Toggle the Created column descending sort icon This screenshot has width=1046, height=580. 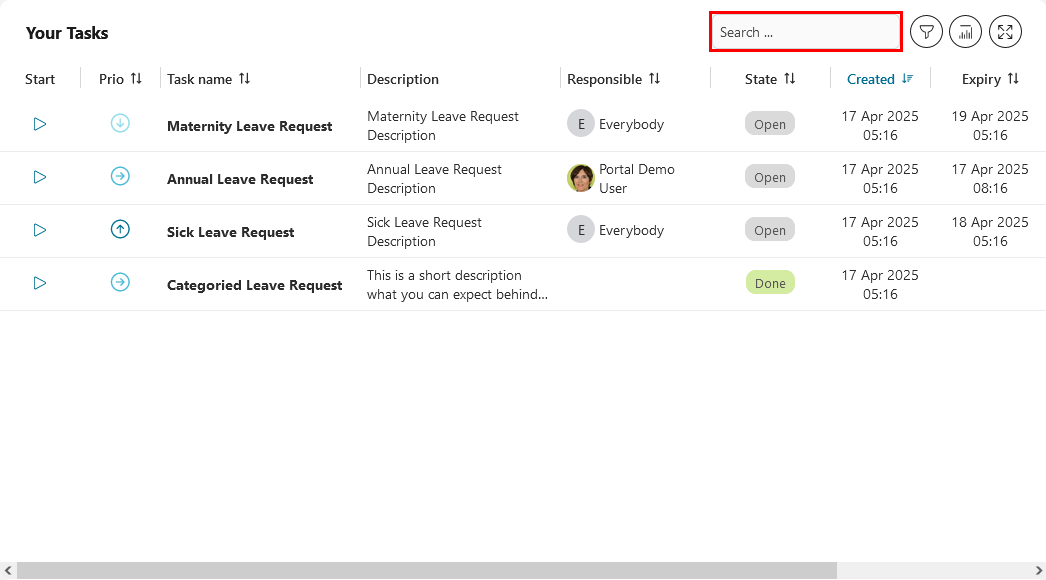click(x=907, y=79)
